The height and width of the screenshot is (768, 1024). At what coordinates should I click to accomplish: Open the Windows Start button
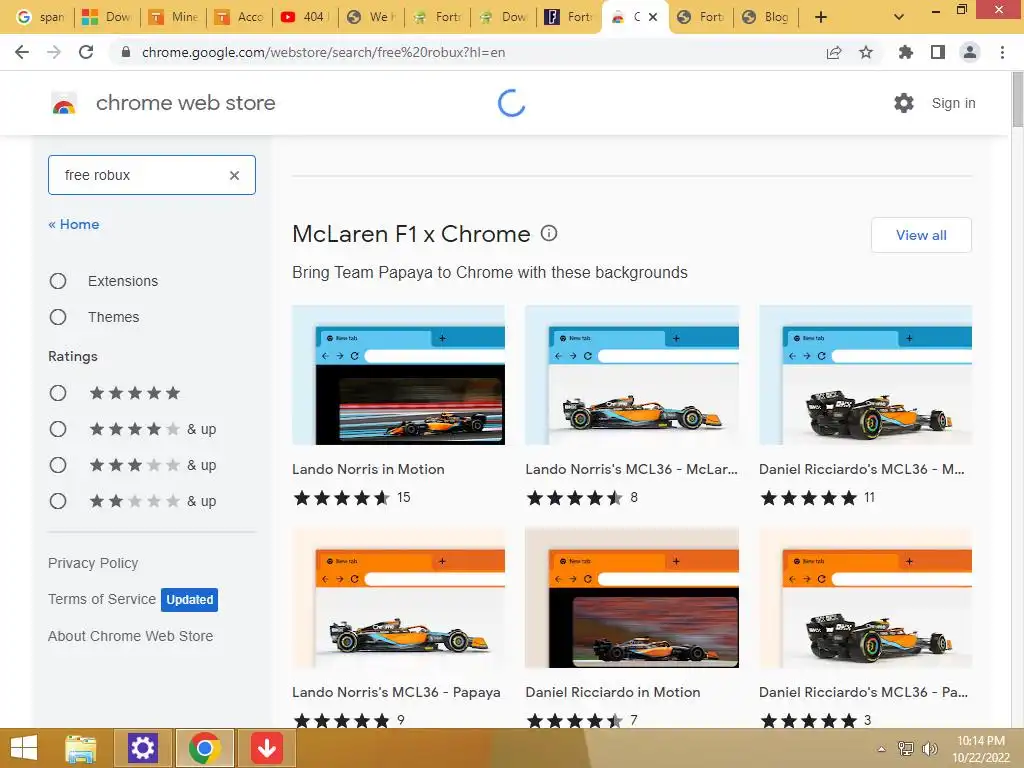coord(24,748)
